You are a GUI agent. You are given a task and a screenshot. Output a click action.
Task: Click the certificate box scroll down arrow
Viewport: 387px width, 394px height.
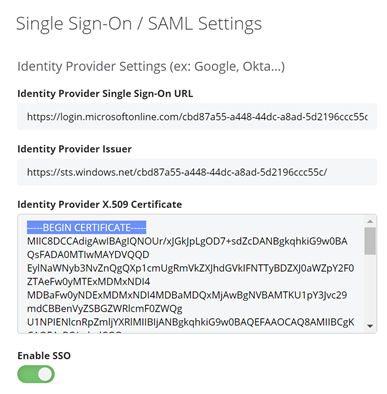(x=370, y=326)
